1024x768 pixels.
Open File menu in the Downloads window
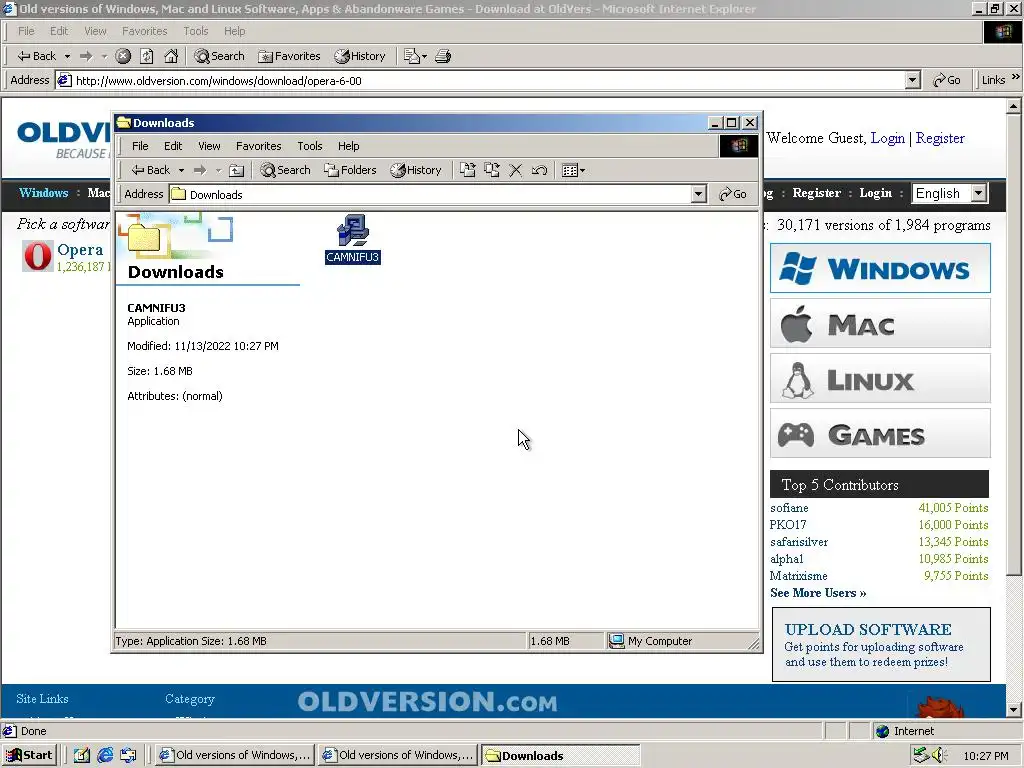point(140,146)
